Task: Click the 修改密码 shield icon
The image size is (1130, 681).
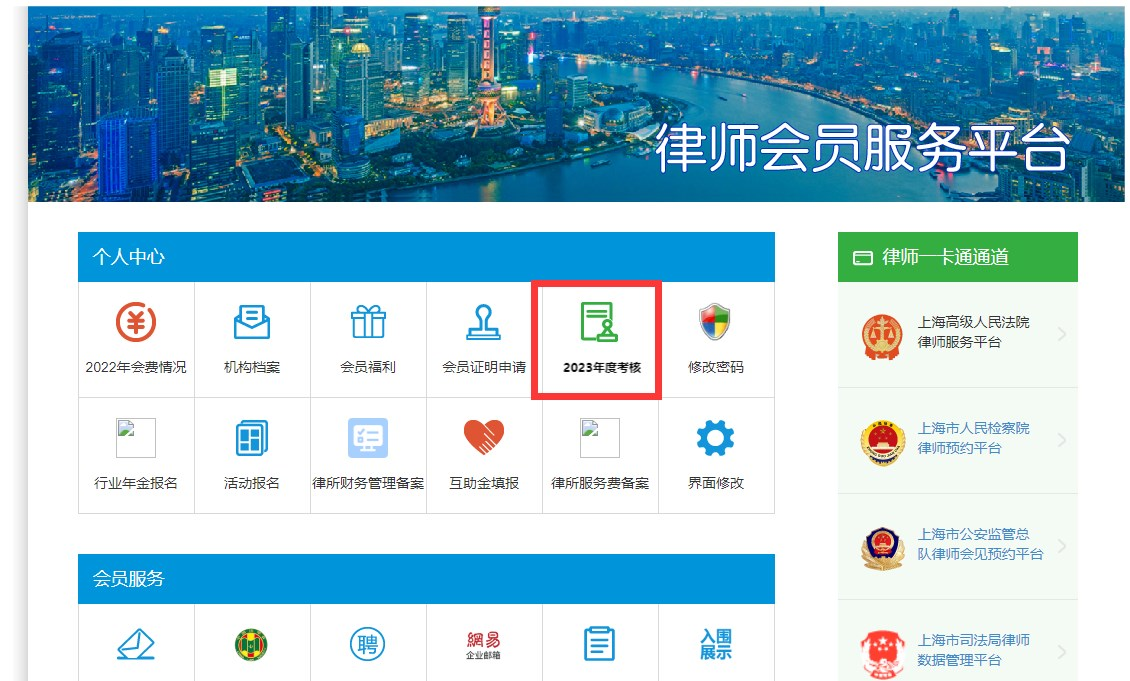Action: (x=715, y=323)
